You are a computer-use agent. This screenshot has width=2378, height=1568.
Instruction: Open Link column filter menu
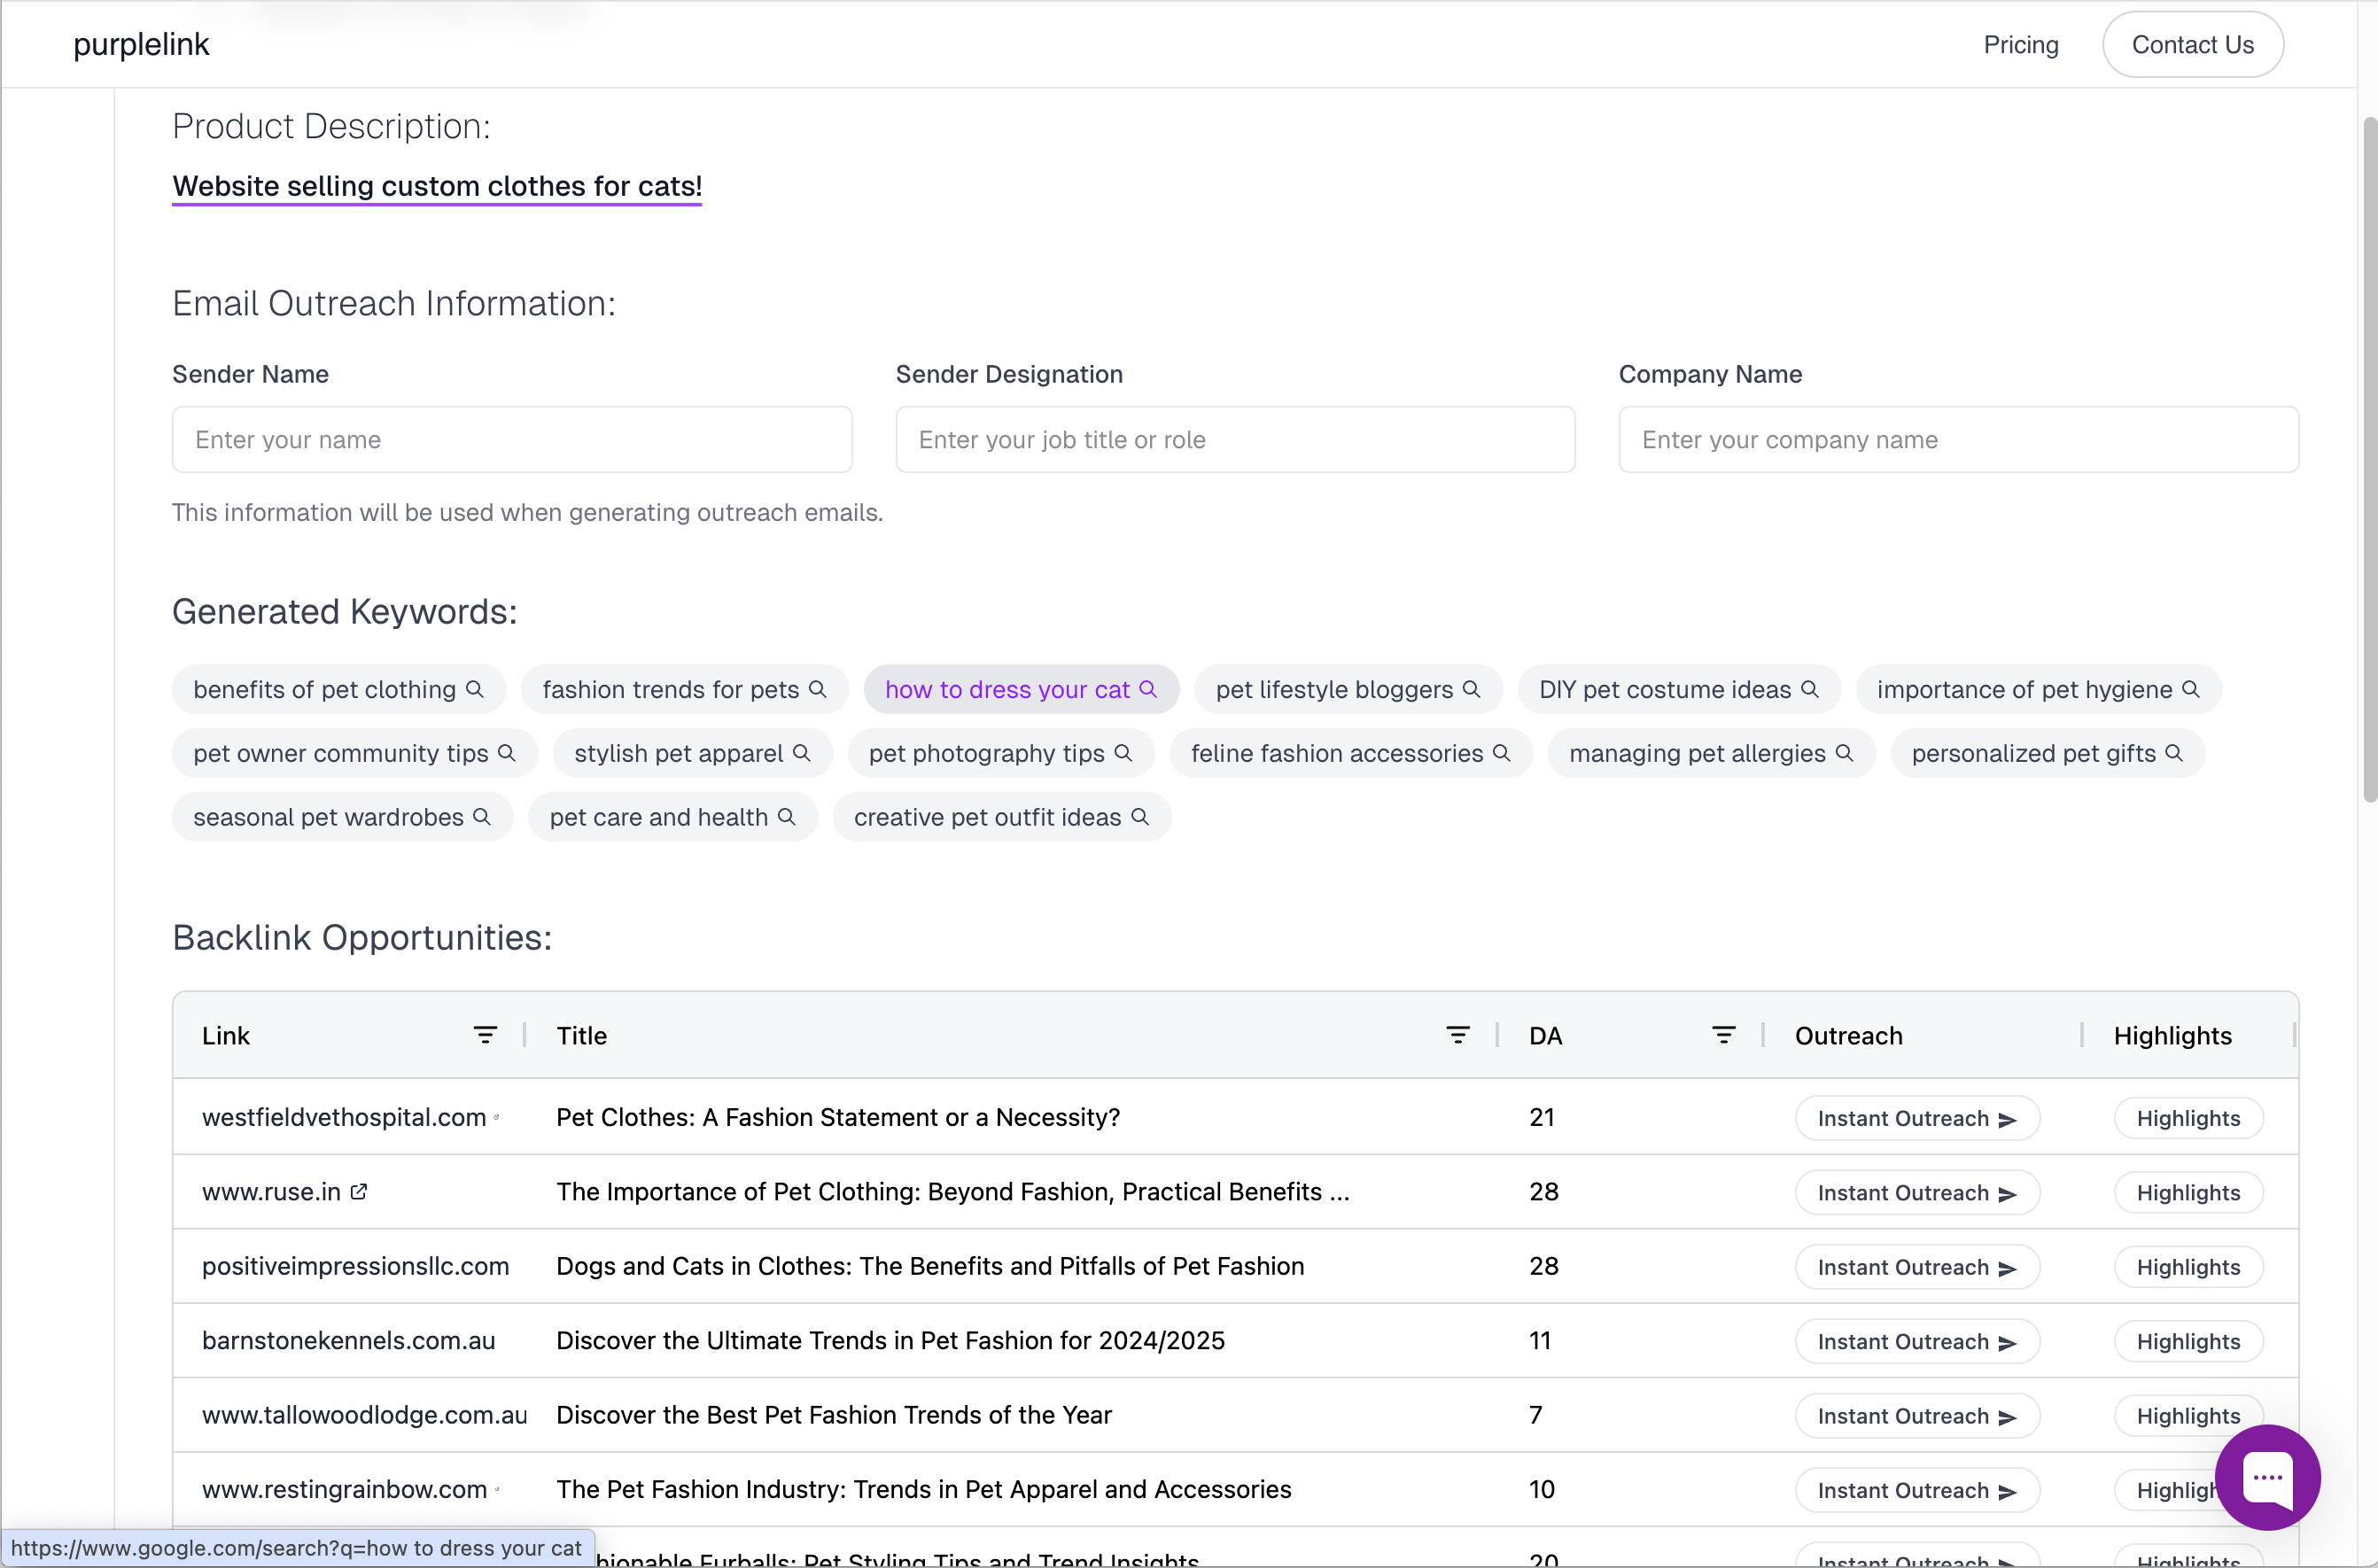point(485,1035)
